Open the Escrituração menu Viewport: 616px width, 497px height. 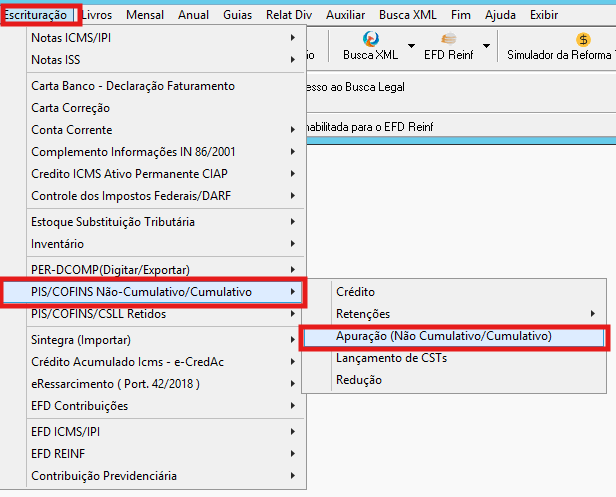[x=36, y=15]
